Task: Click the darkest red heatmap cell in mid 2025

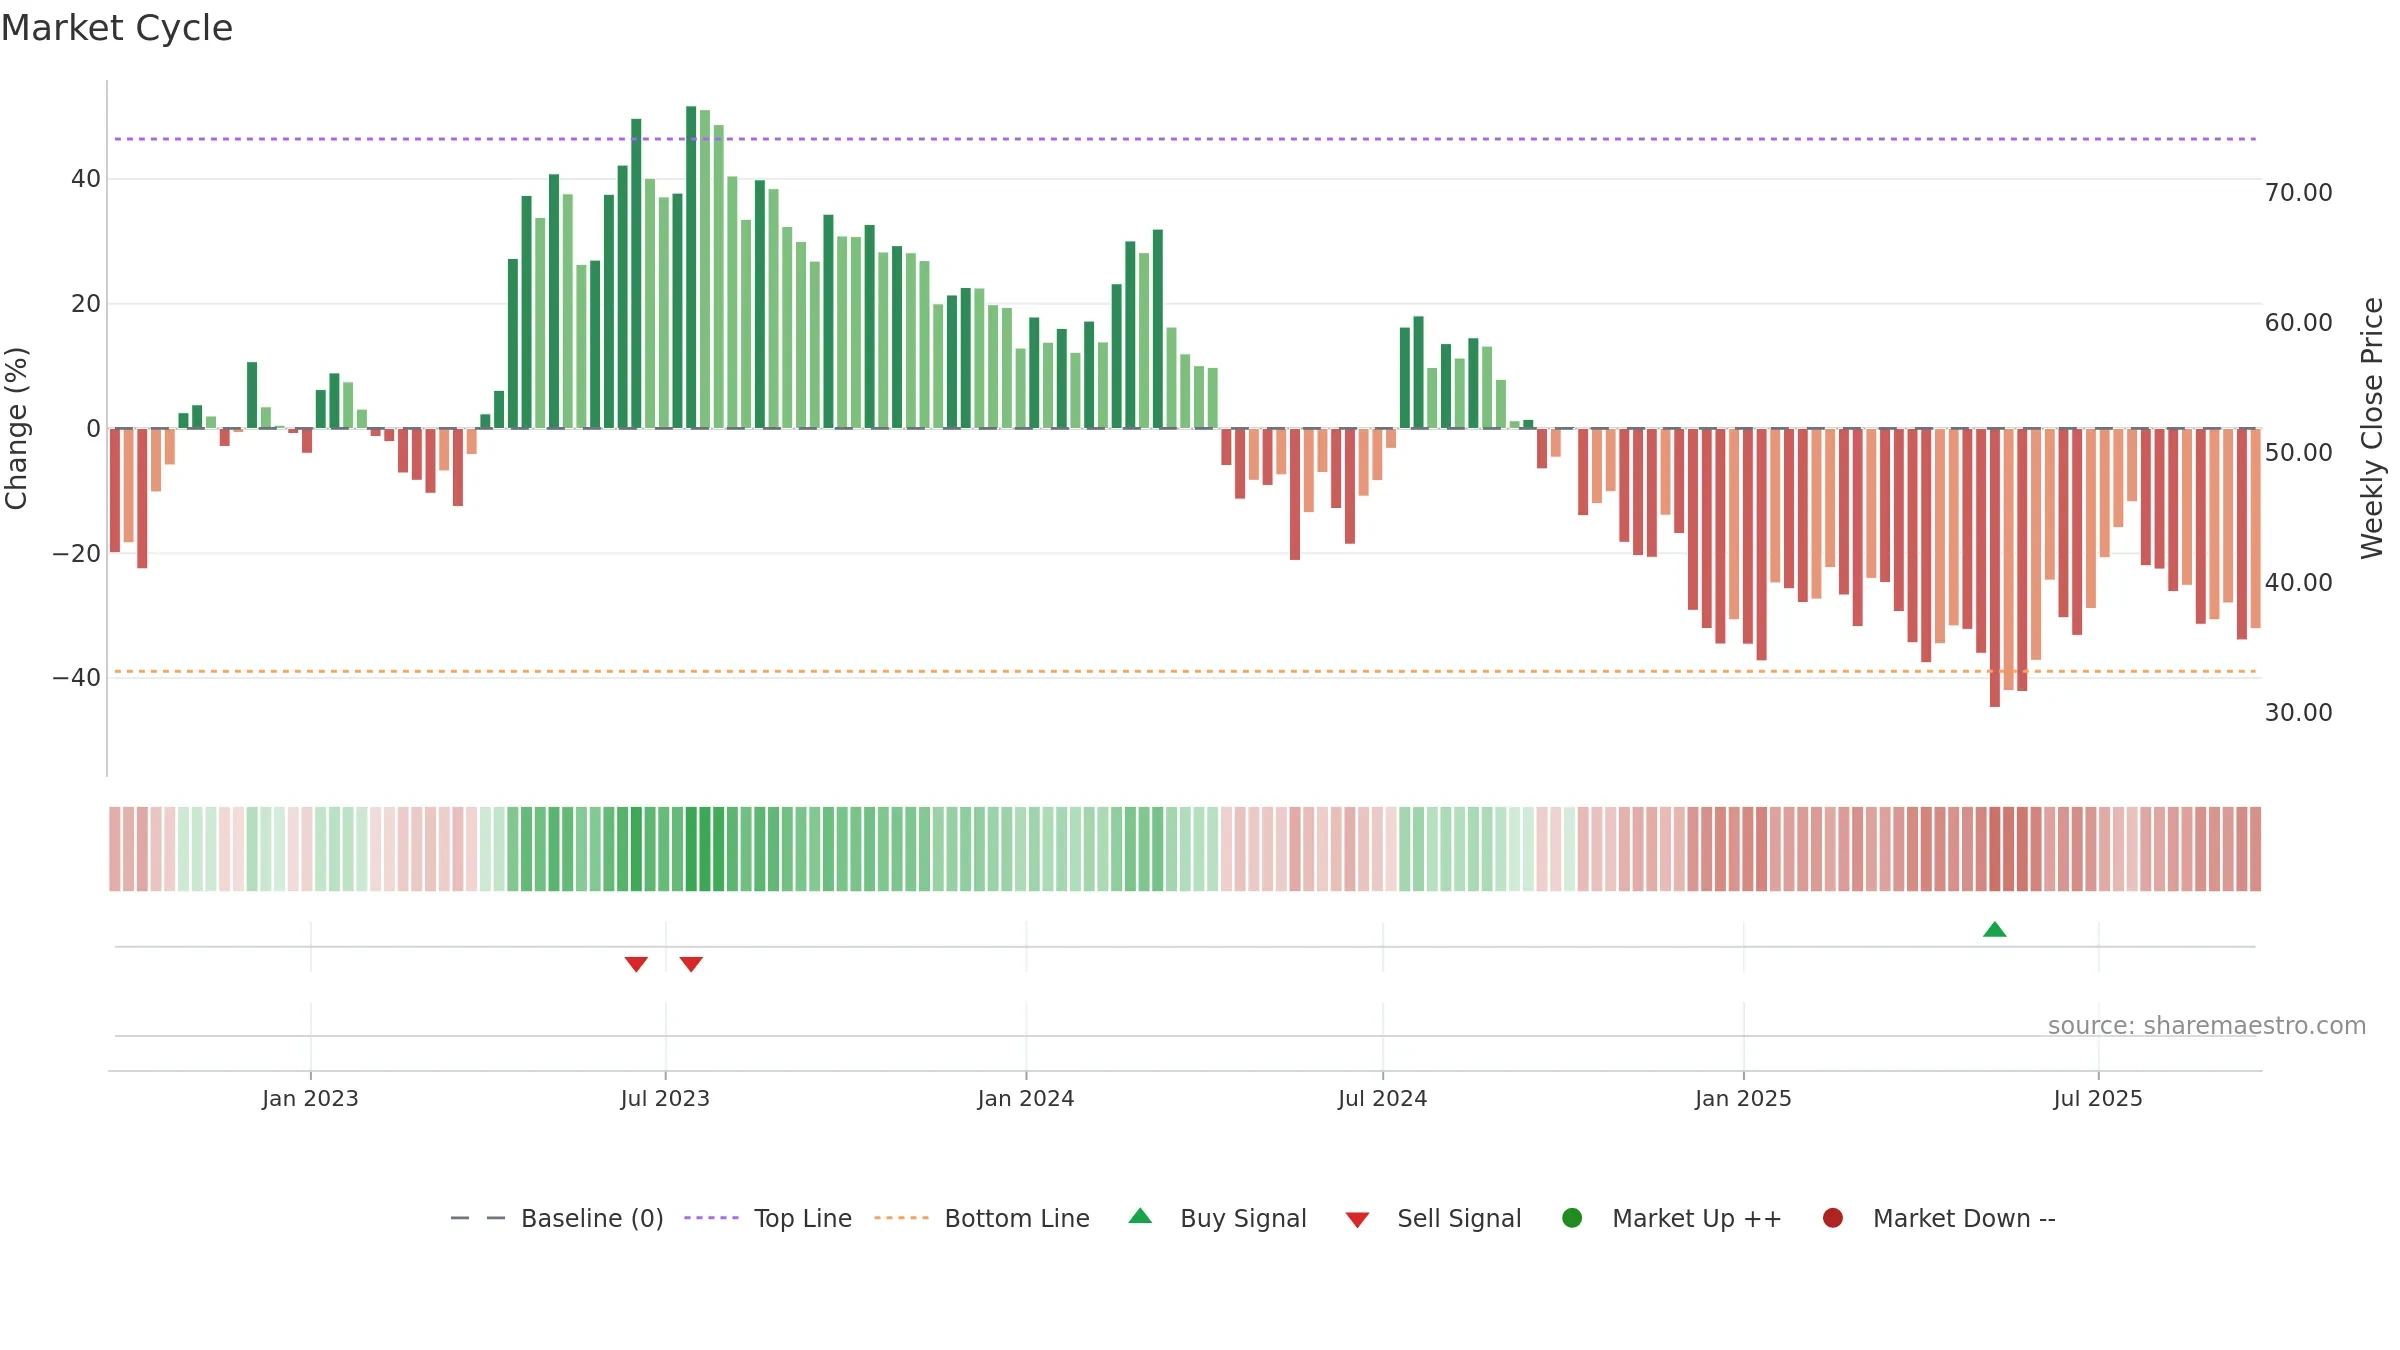Action: pos(1995,849)
